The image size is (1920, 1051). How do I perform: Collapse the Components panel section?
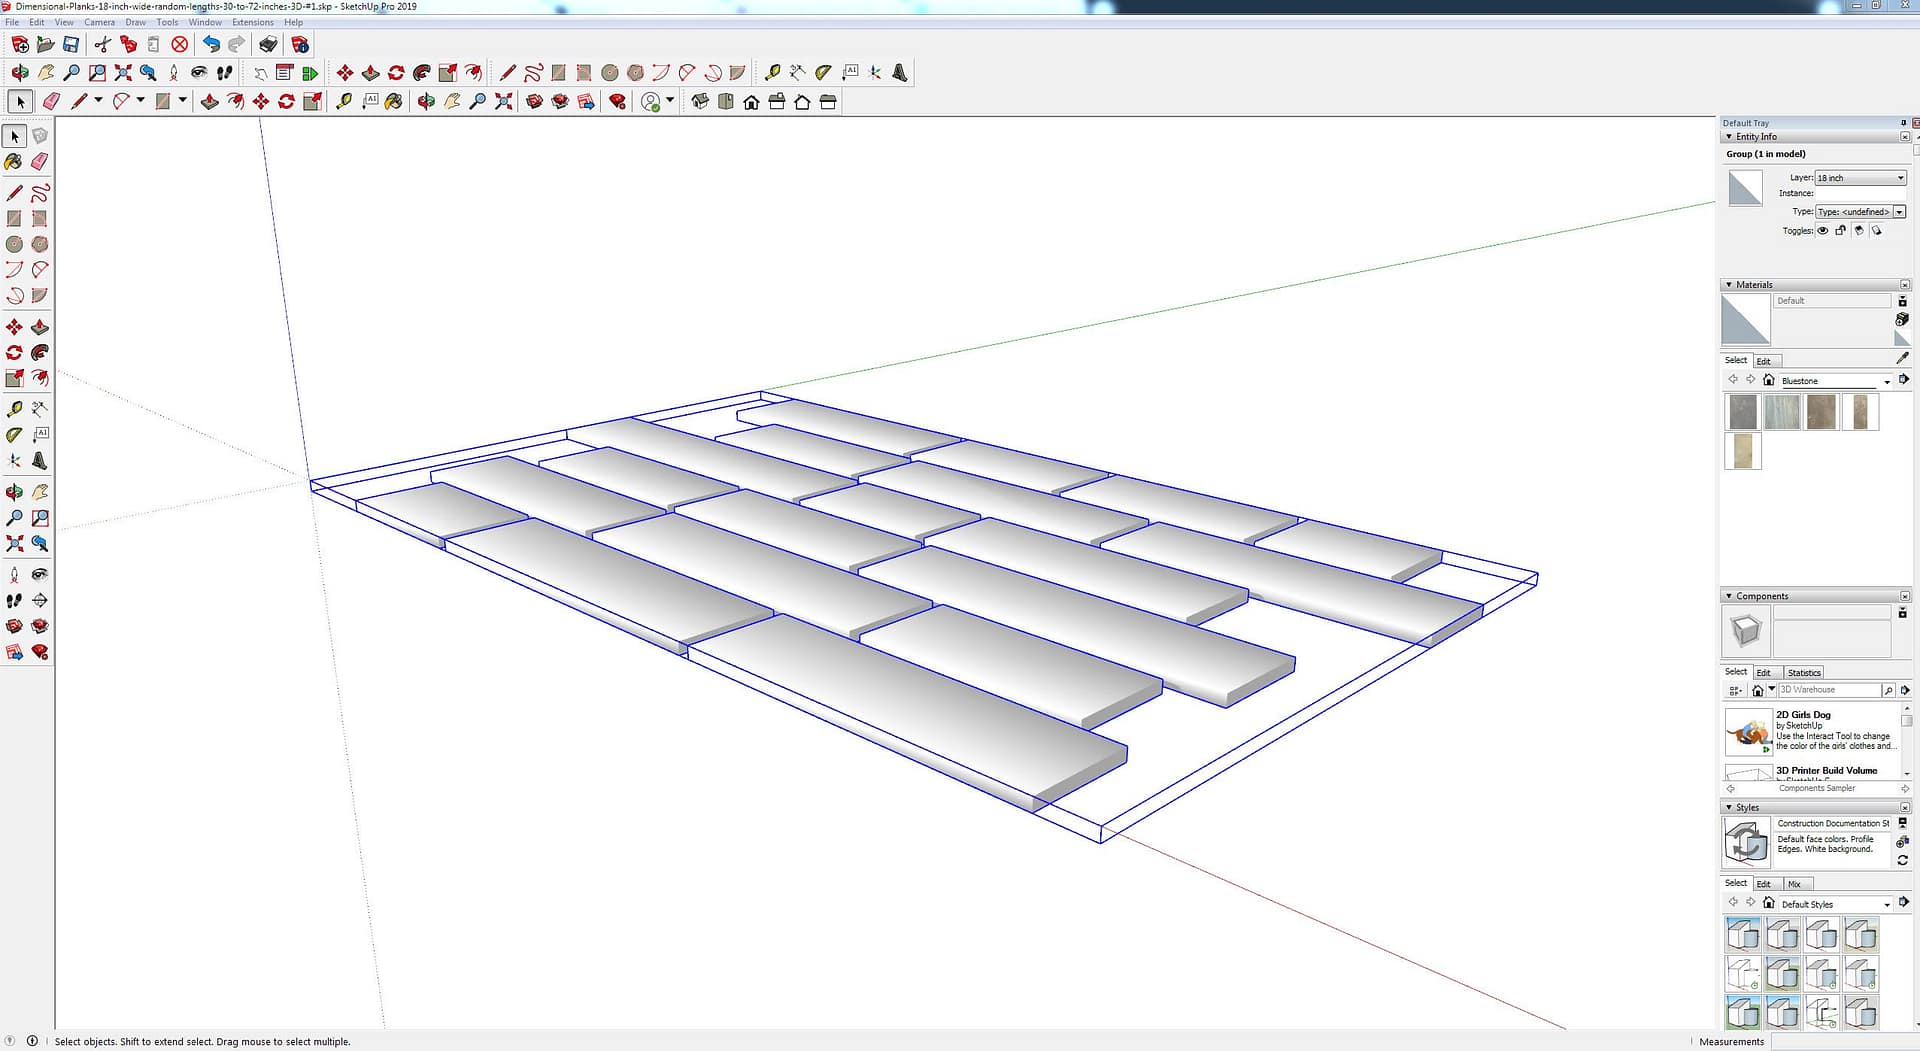click(x=1729, y=596)
